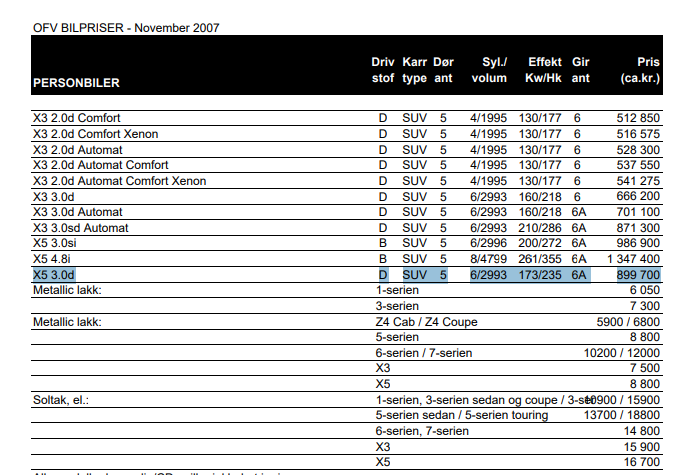
Task: Select the X3 2.0d Comfort Xenon row name
Action: tap(95, 134)
